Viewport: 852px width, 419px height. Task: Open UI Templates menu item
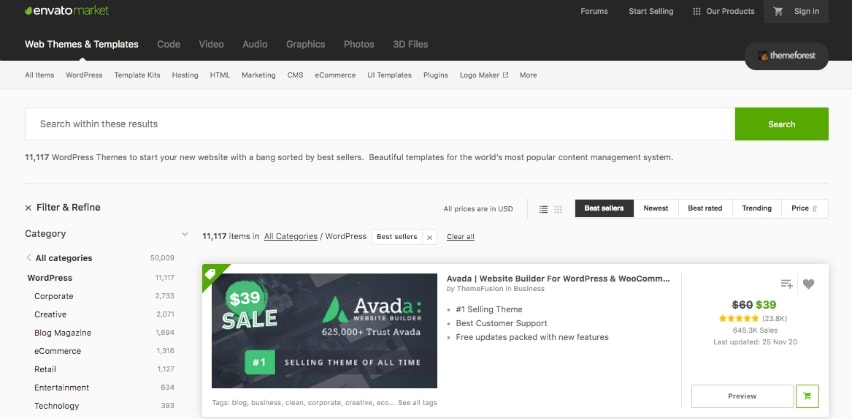click(x=389, y=75)
